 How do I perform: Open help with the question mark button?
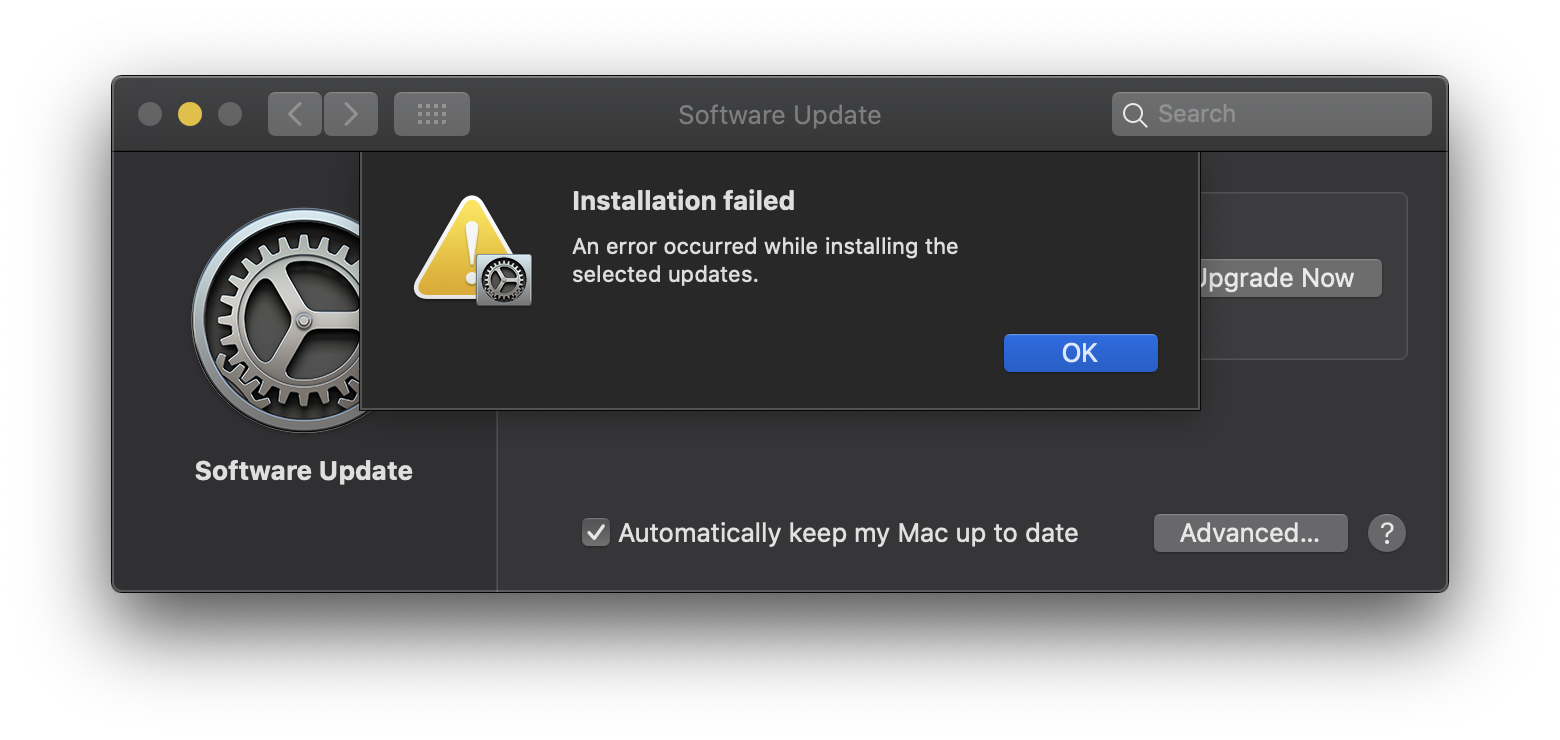(x=1387, y=533)
